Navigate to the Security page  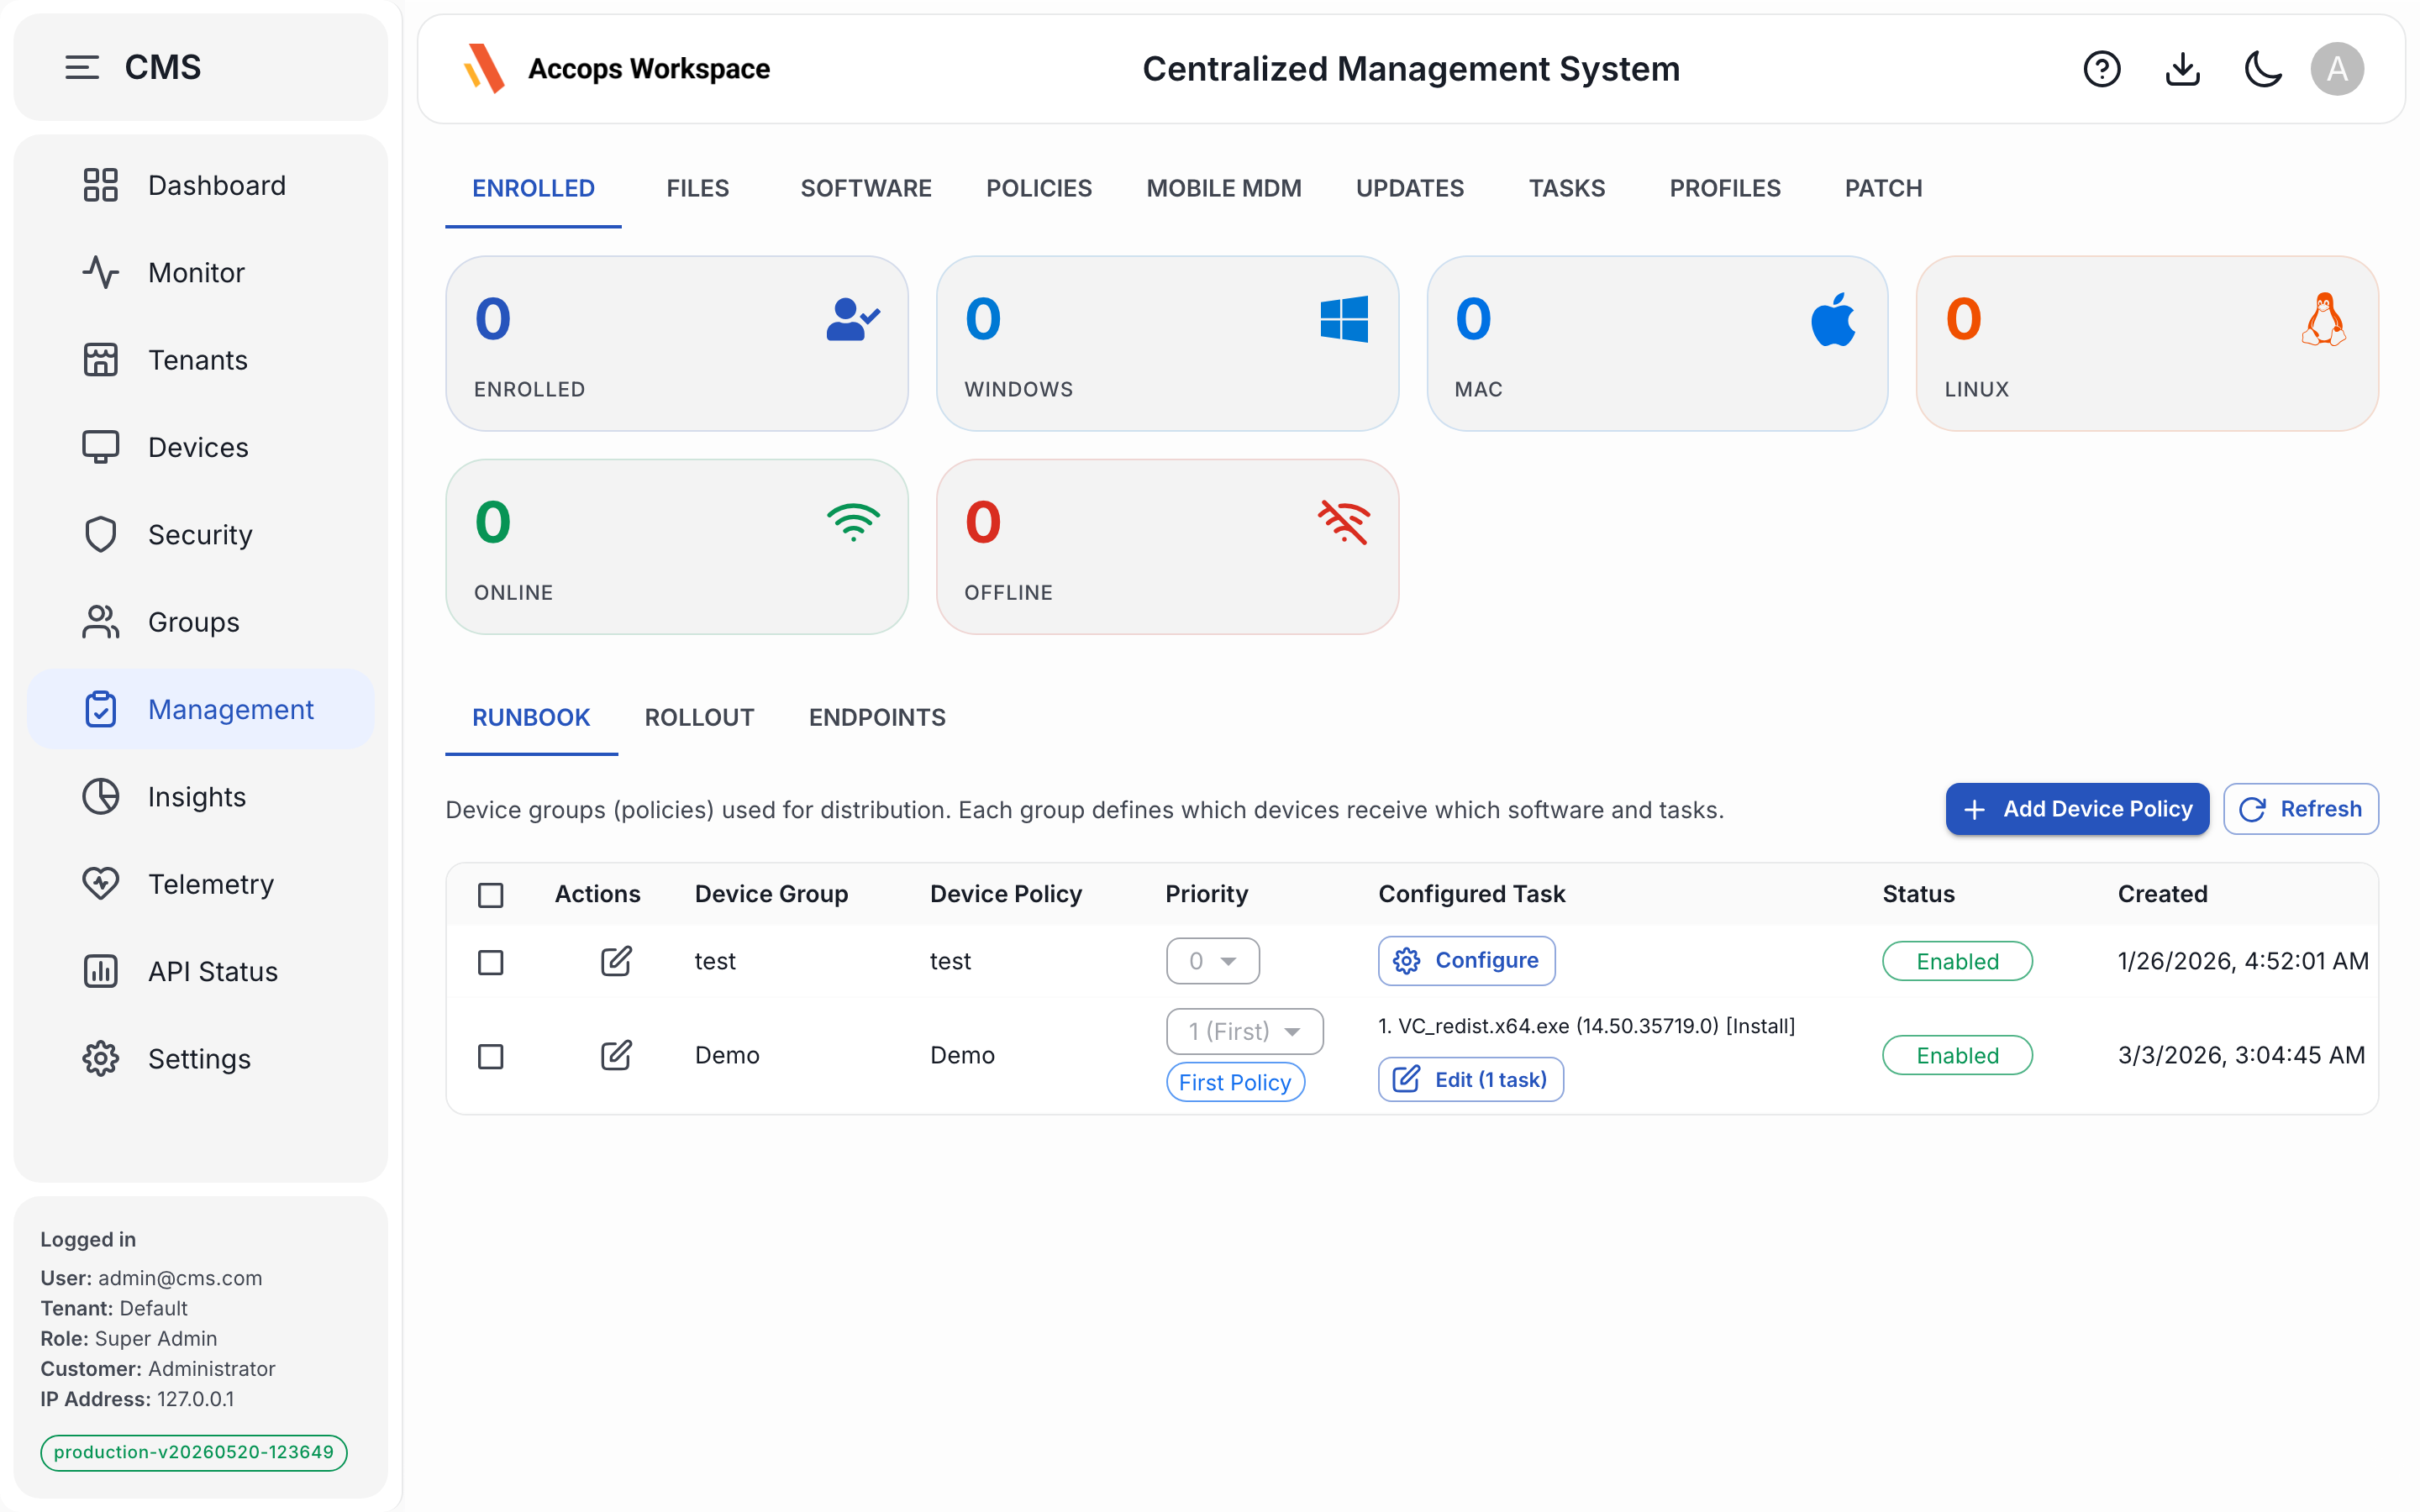201,535
